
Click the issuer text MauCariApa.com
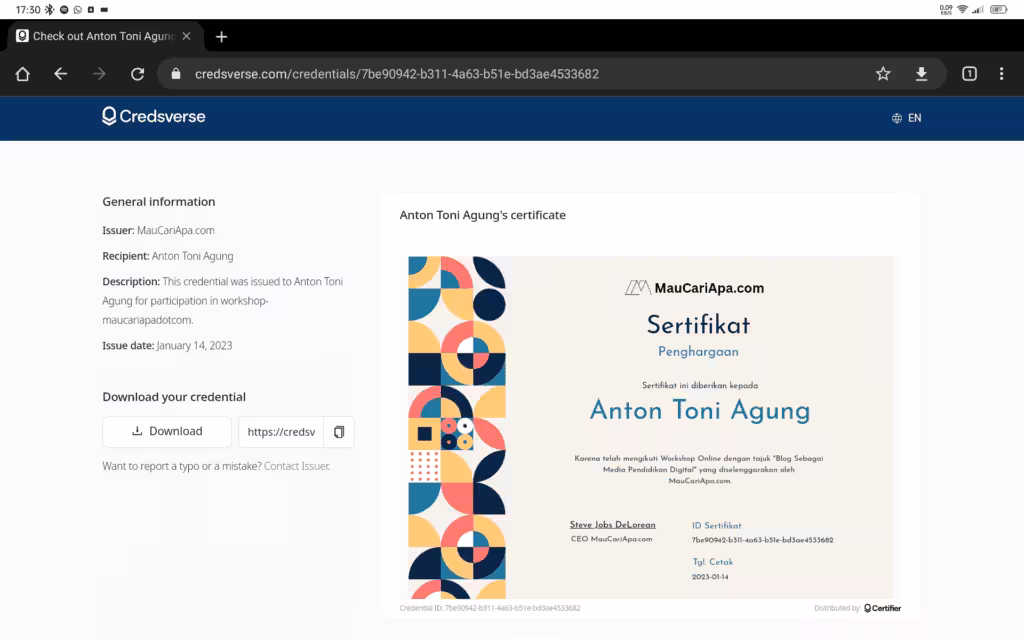point(176,231)
